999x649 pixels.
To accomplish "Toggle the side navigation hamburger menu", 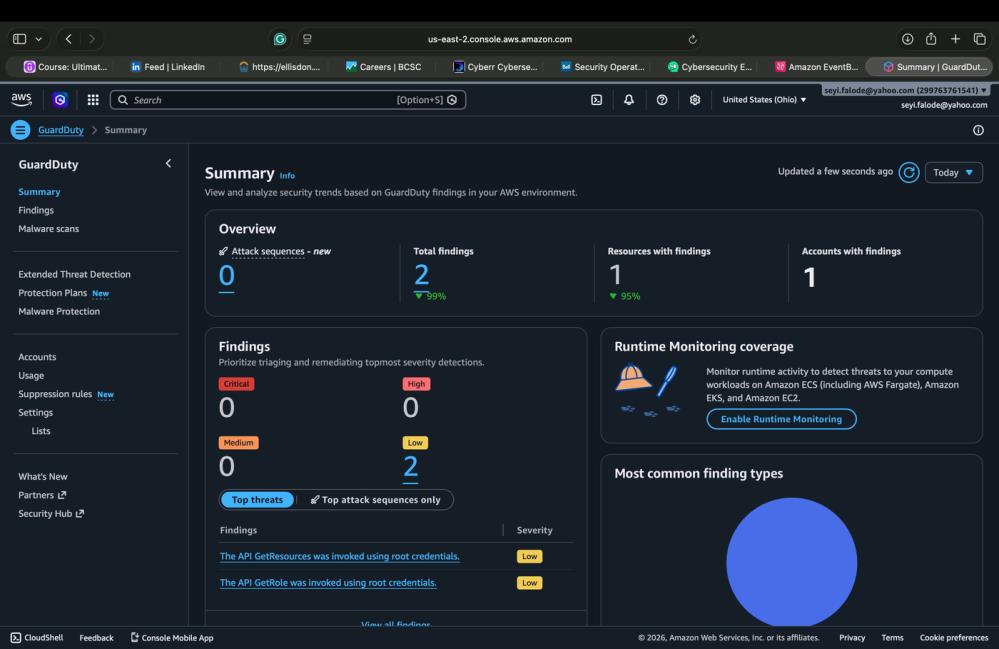I will click(20, 130).
